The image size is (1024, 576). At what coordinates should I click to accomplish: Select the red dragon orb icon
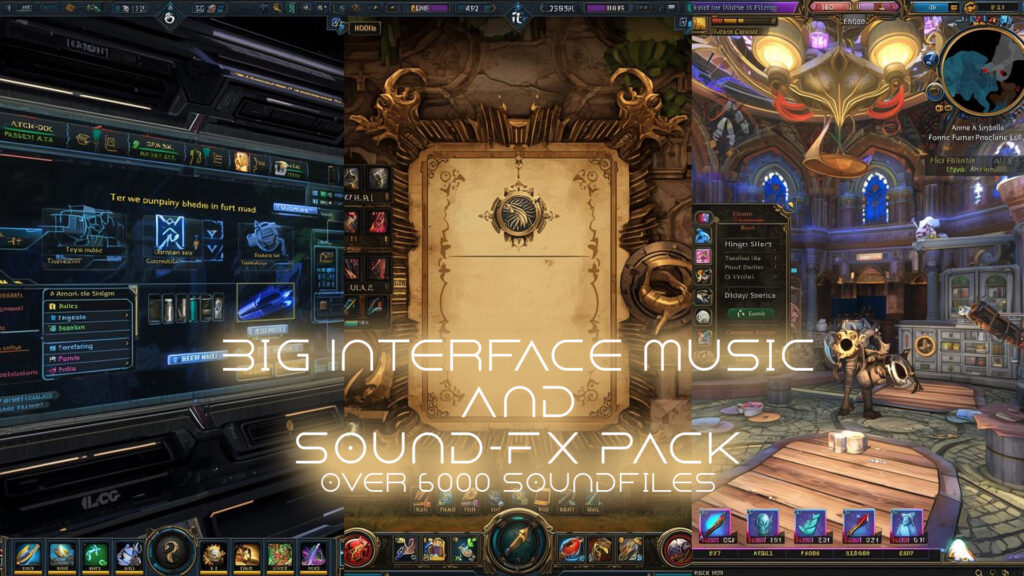tap(359, 549)
